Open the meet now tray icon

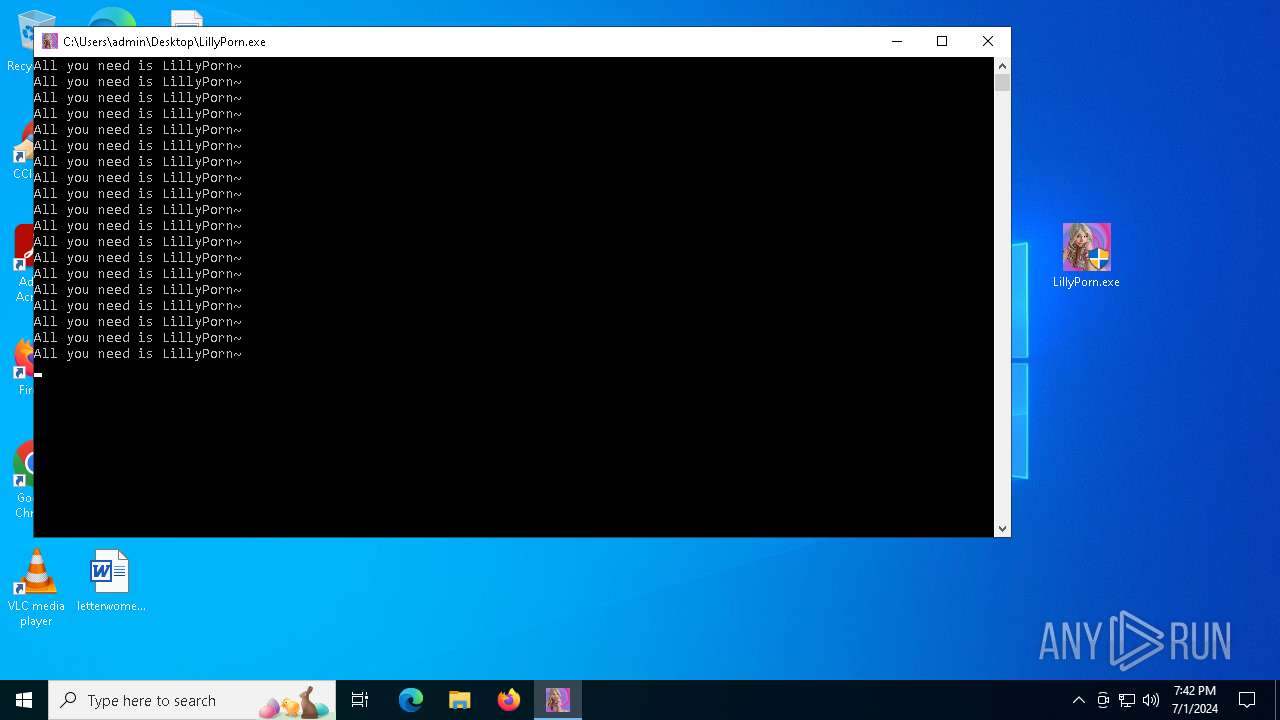pos(1103,700)
